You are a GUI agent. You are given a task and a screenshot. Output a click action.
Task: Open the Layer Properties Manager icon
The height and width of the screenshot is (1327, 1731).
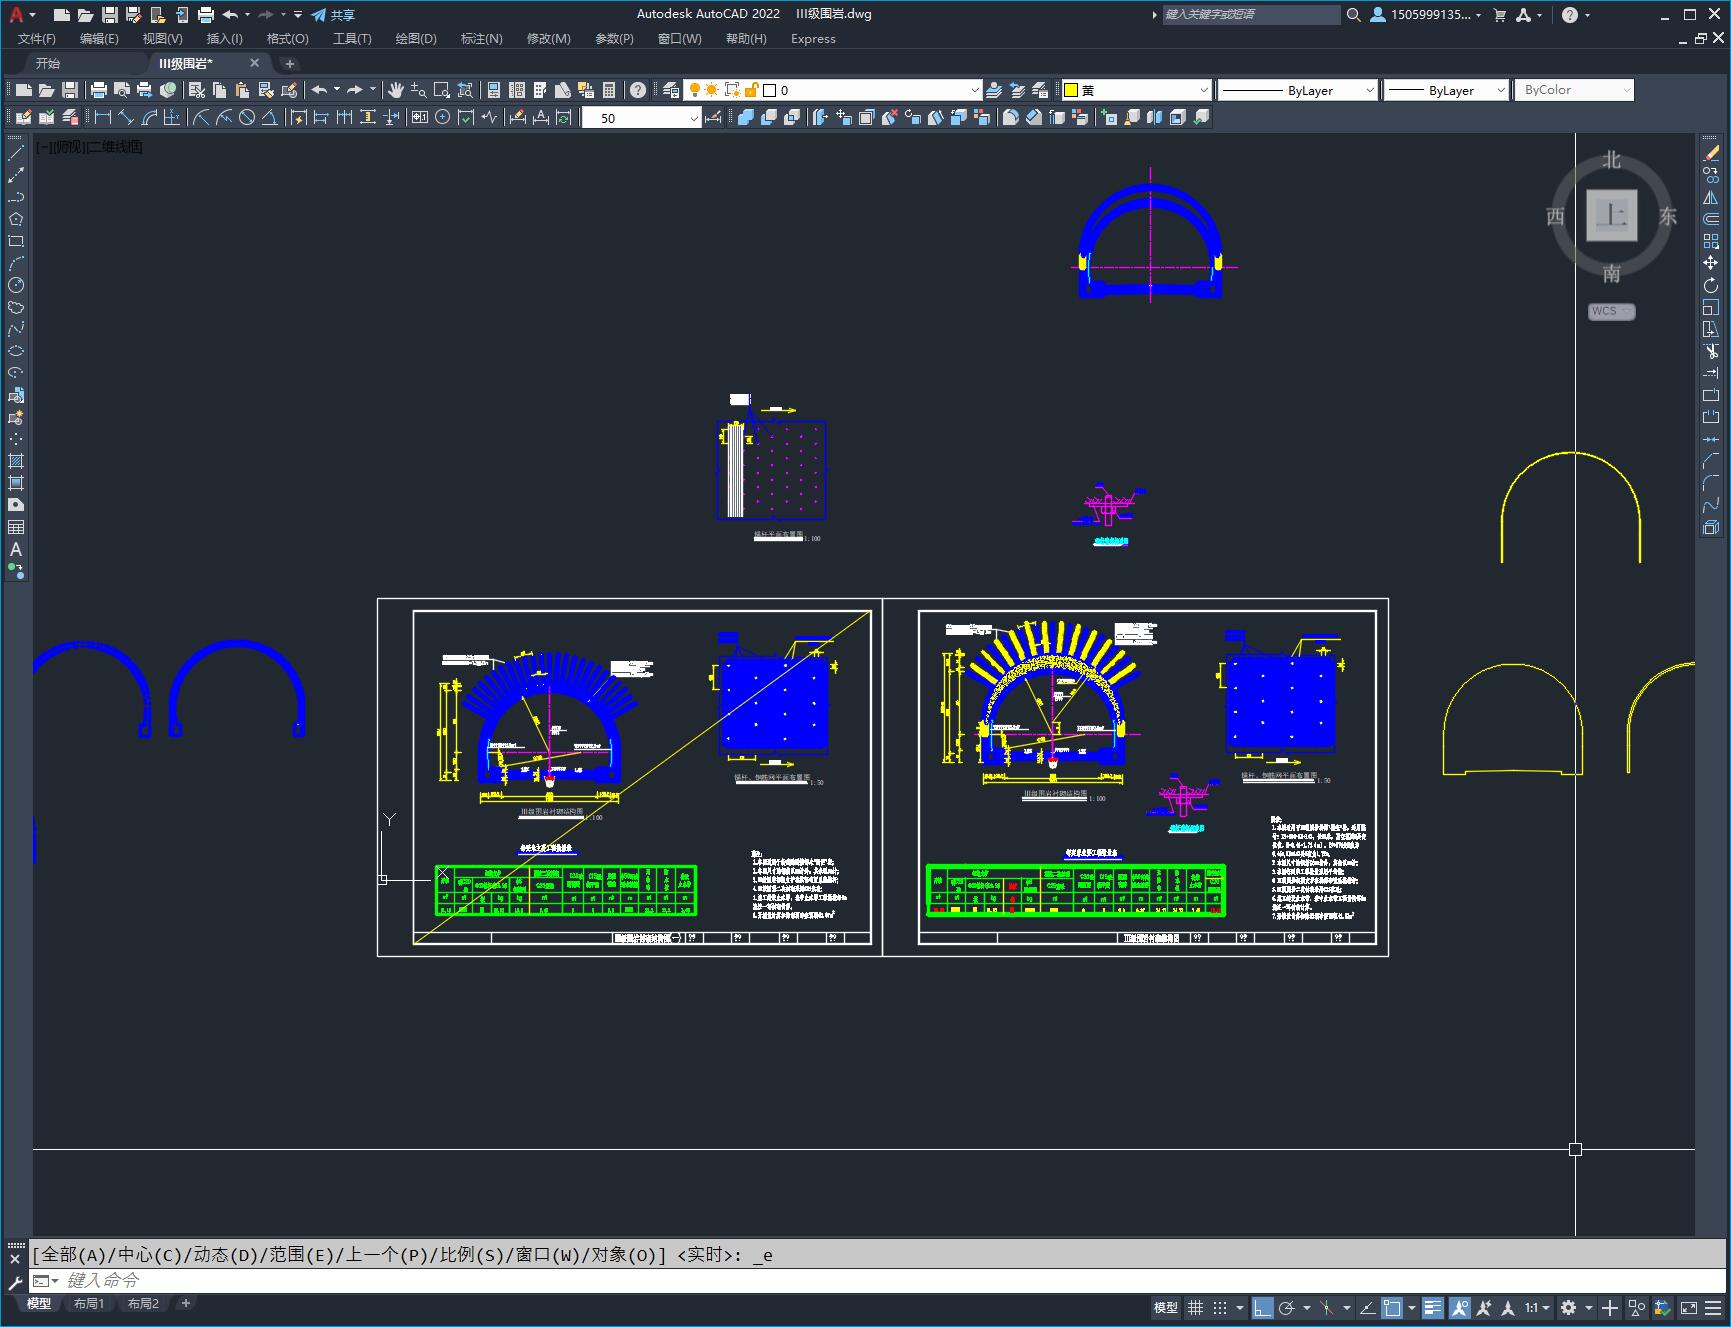pos(671,90)
